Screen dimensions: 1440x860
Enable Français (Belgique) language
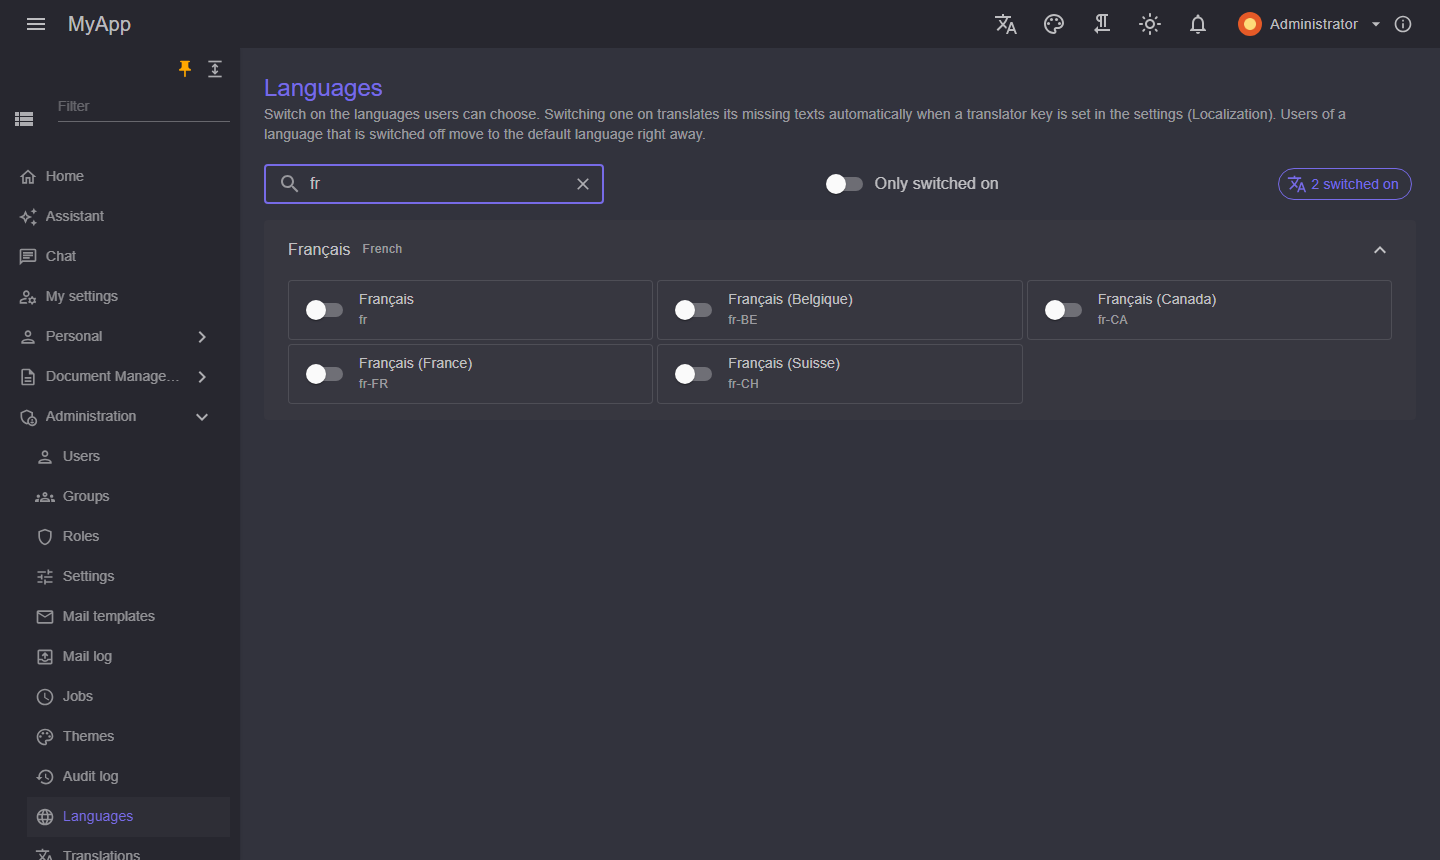tap(693, 310)
